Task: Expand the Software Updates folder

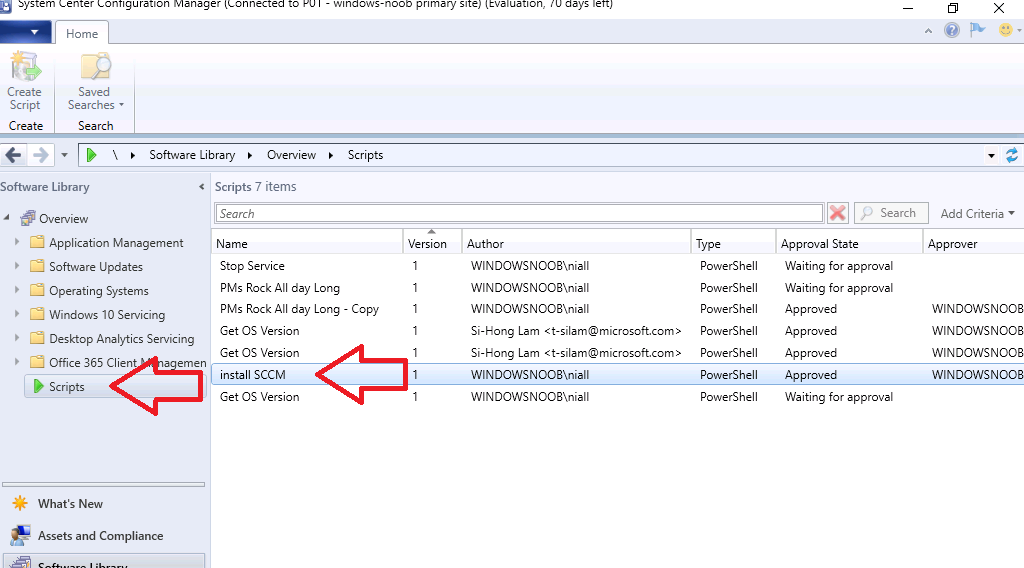Action: [17, 266]
